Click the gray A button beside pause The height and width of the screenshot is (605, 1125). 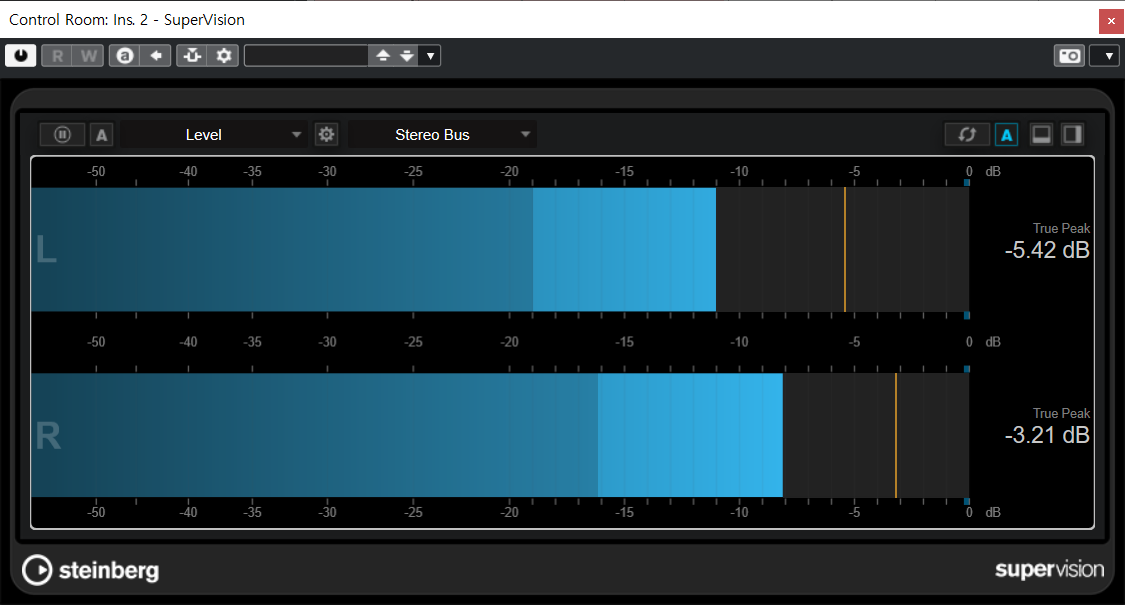(x=102, y=135)
